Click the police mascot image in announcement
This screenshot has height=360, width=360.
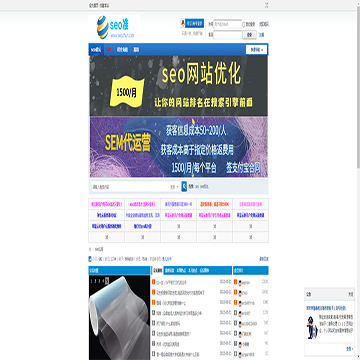pyautogui.click(x=312, y=327)
